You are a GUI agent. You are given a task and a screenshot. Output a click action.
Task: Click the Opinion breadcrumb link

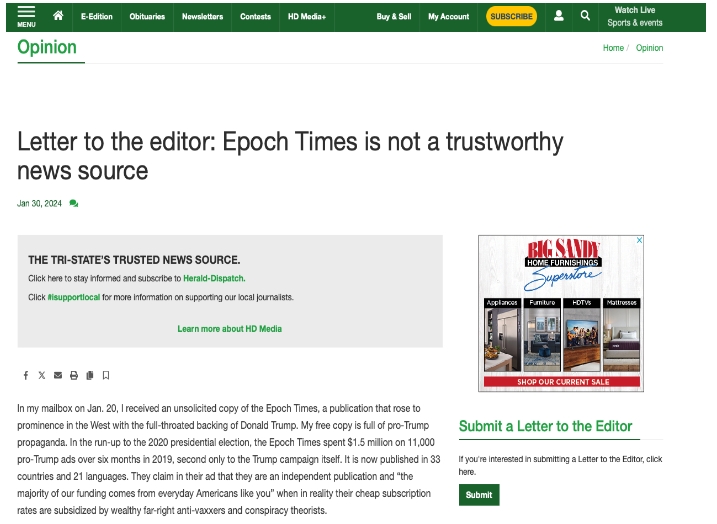[649, 48]
